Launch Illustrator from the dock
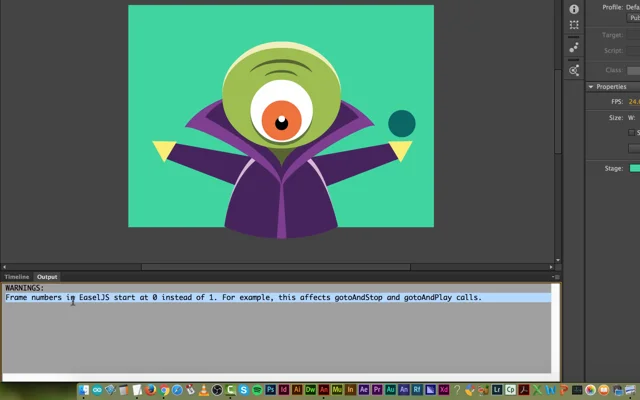 coord(297,390)
